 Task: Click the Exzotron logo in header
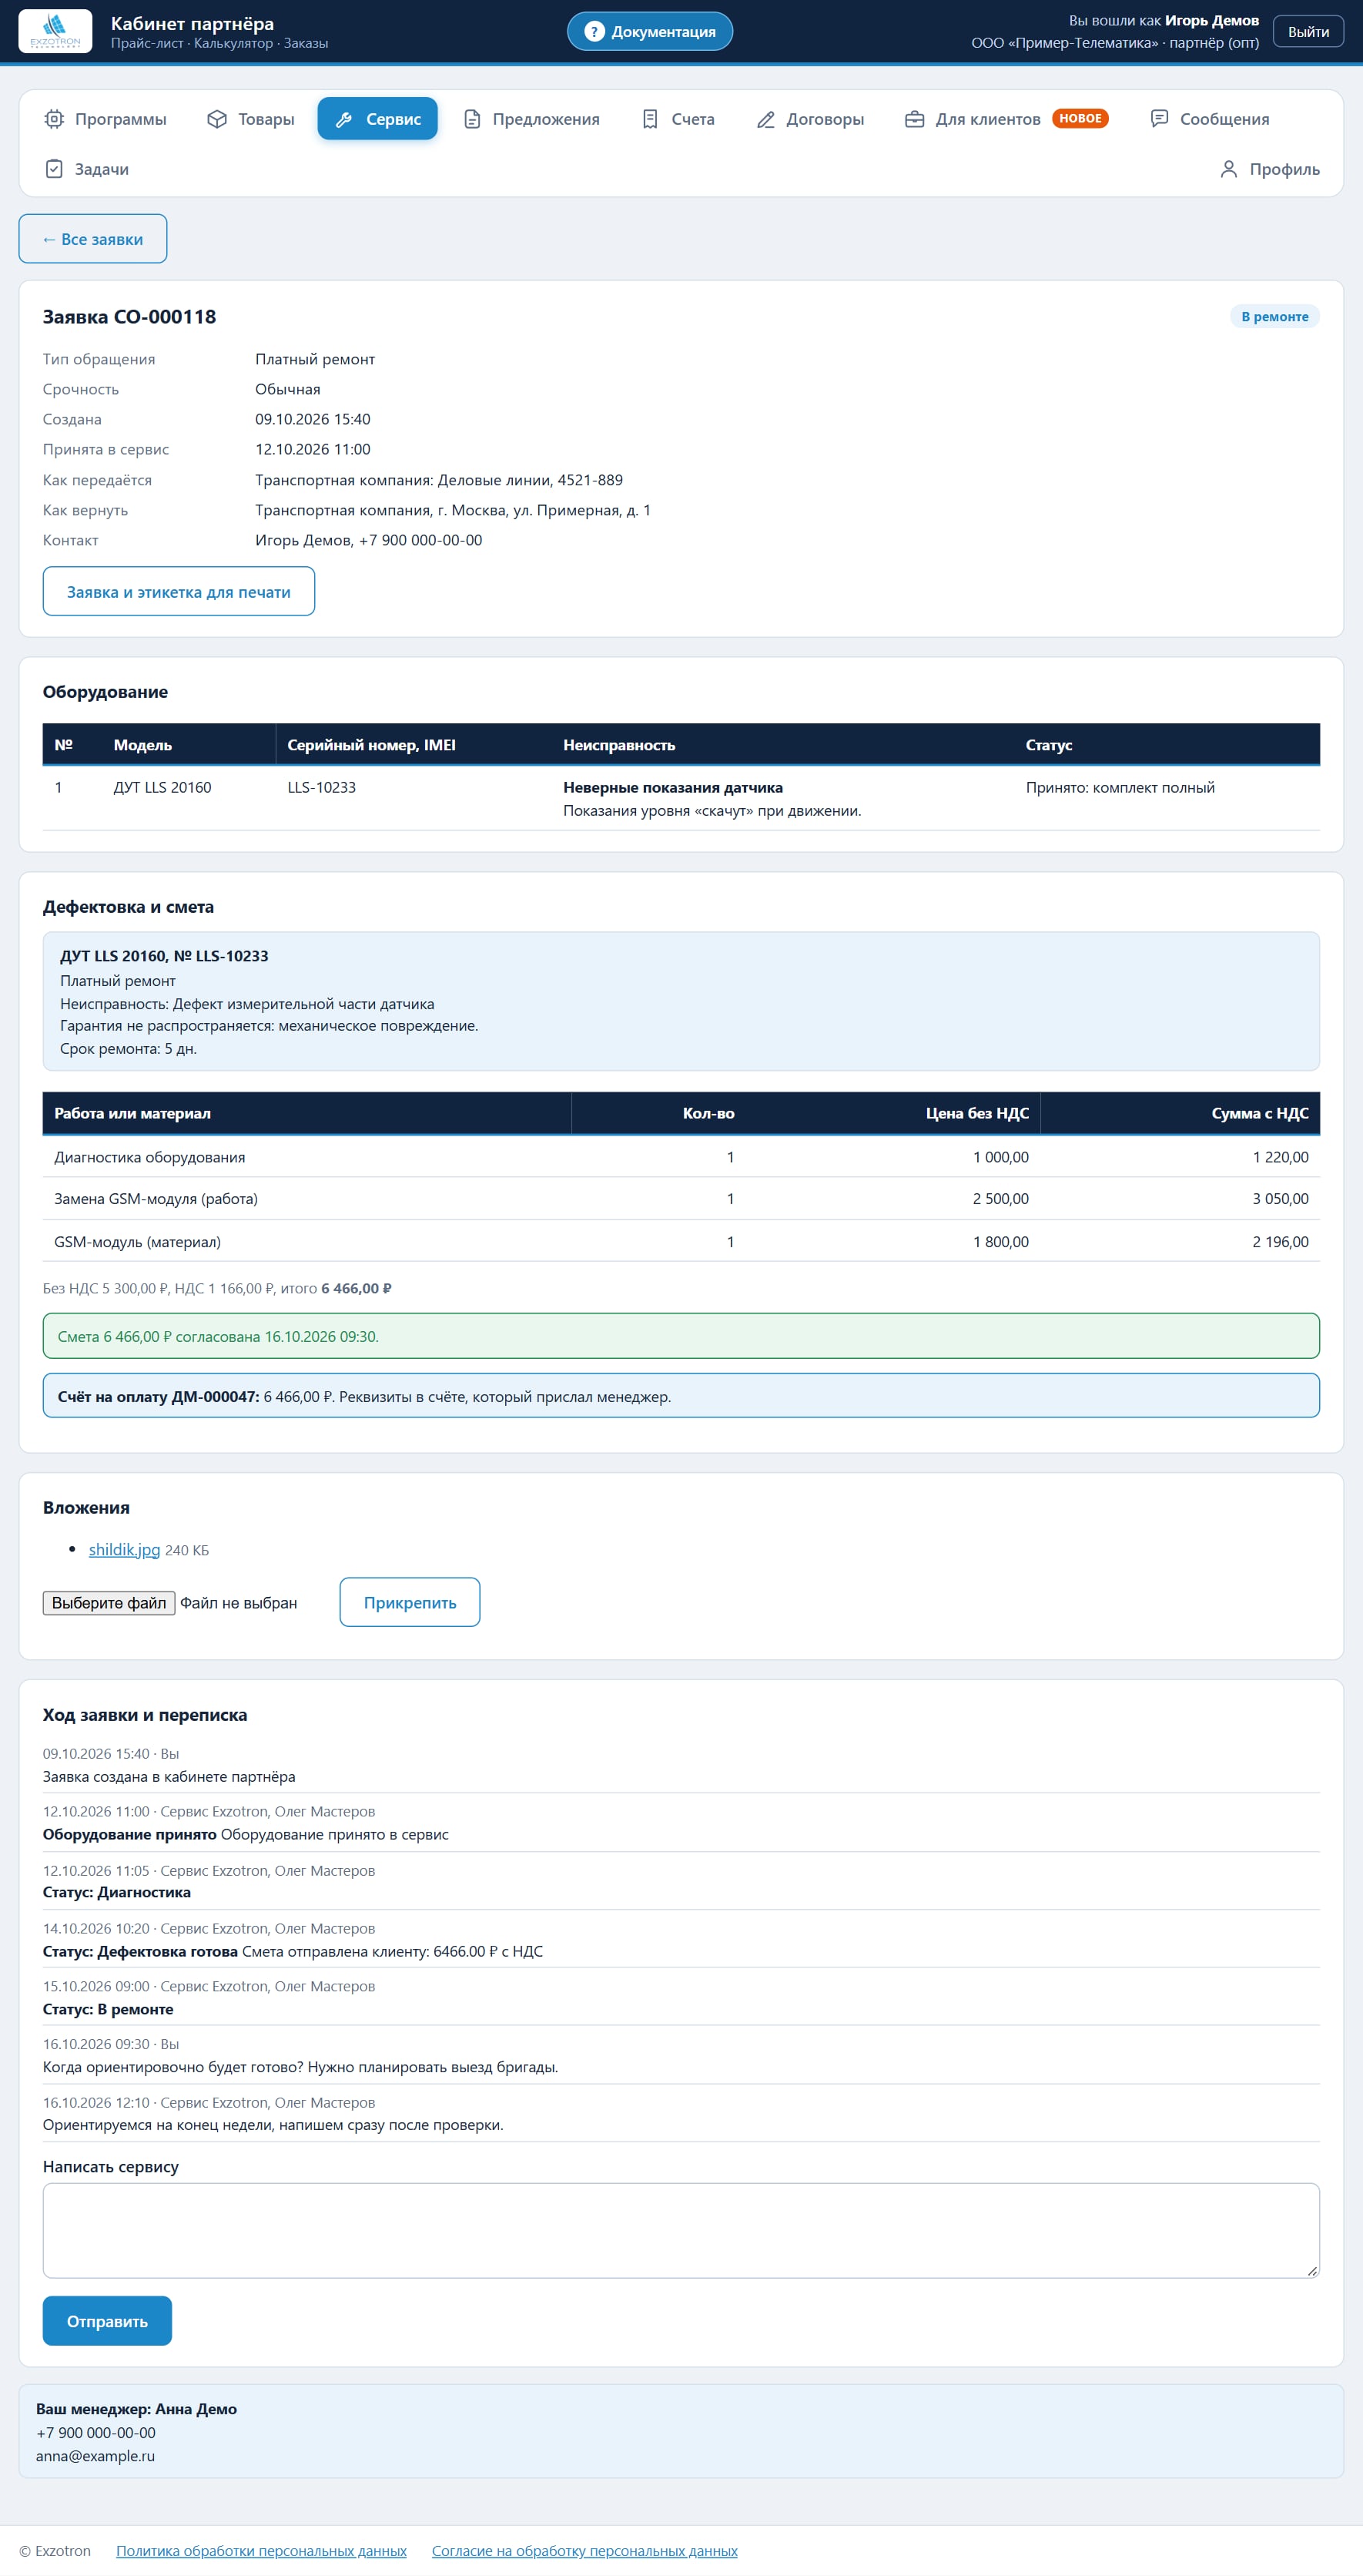55,31
